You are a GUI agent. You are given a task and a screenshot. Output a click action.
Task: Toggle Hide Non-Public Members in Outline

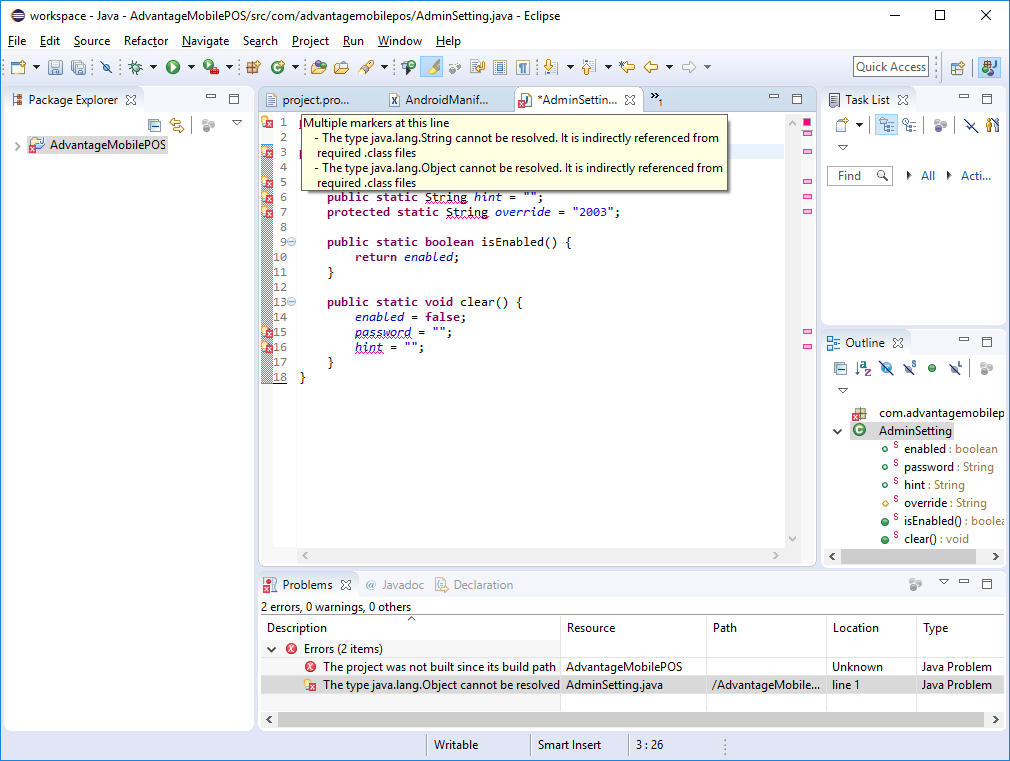[932, 369]
